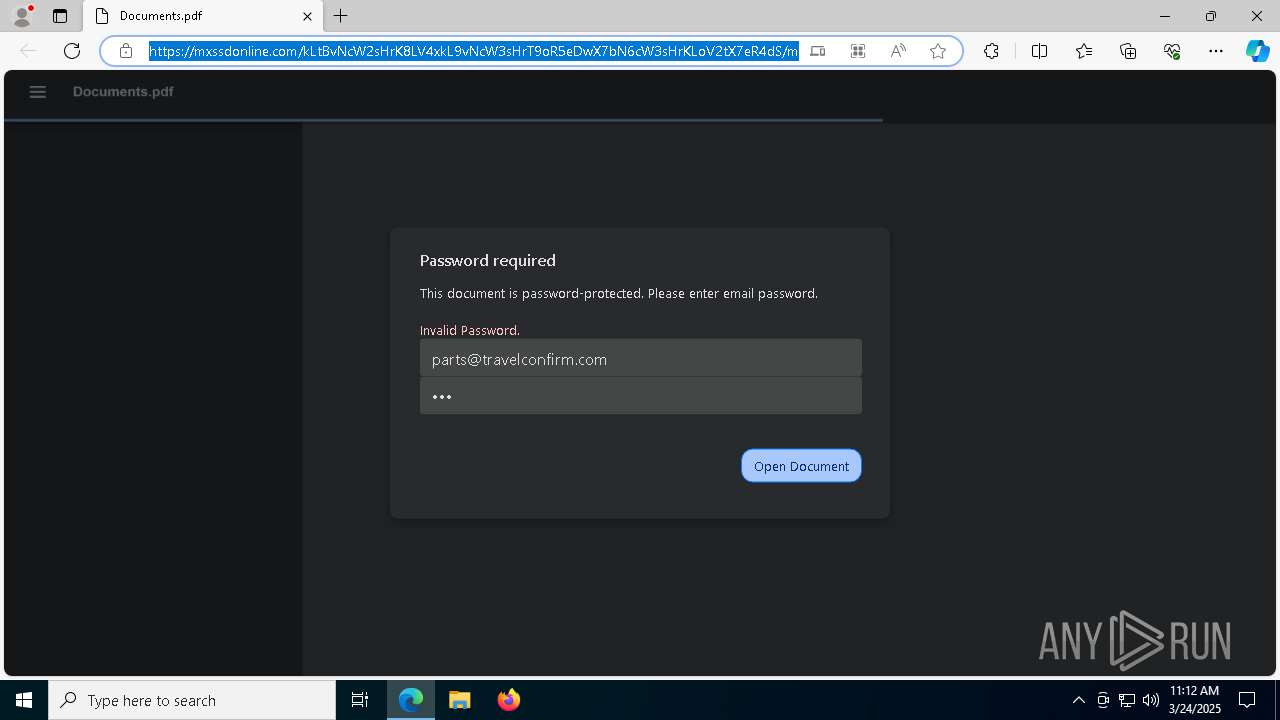Open File Explorer from taskbar
Viewport: 1280px width, 720px height.
coord(460,700)
